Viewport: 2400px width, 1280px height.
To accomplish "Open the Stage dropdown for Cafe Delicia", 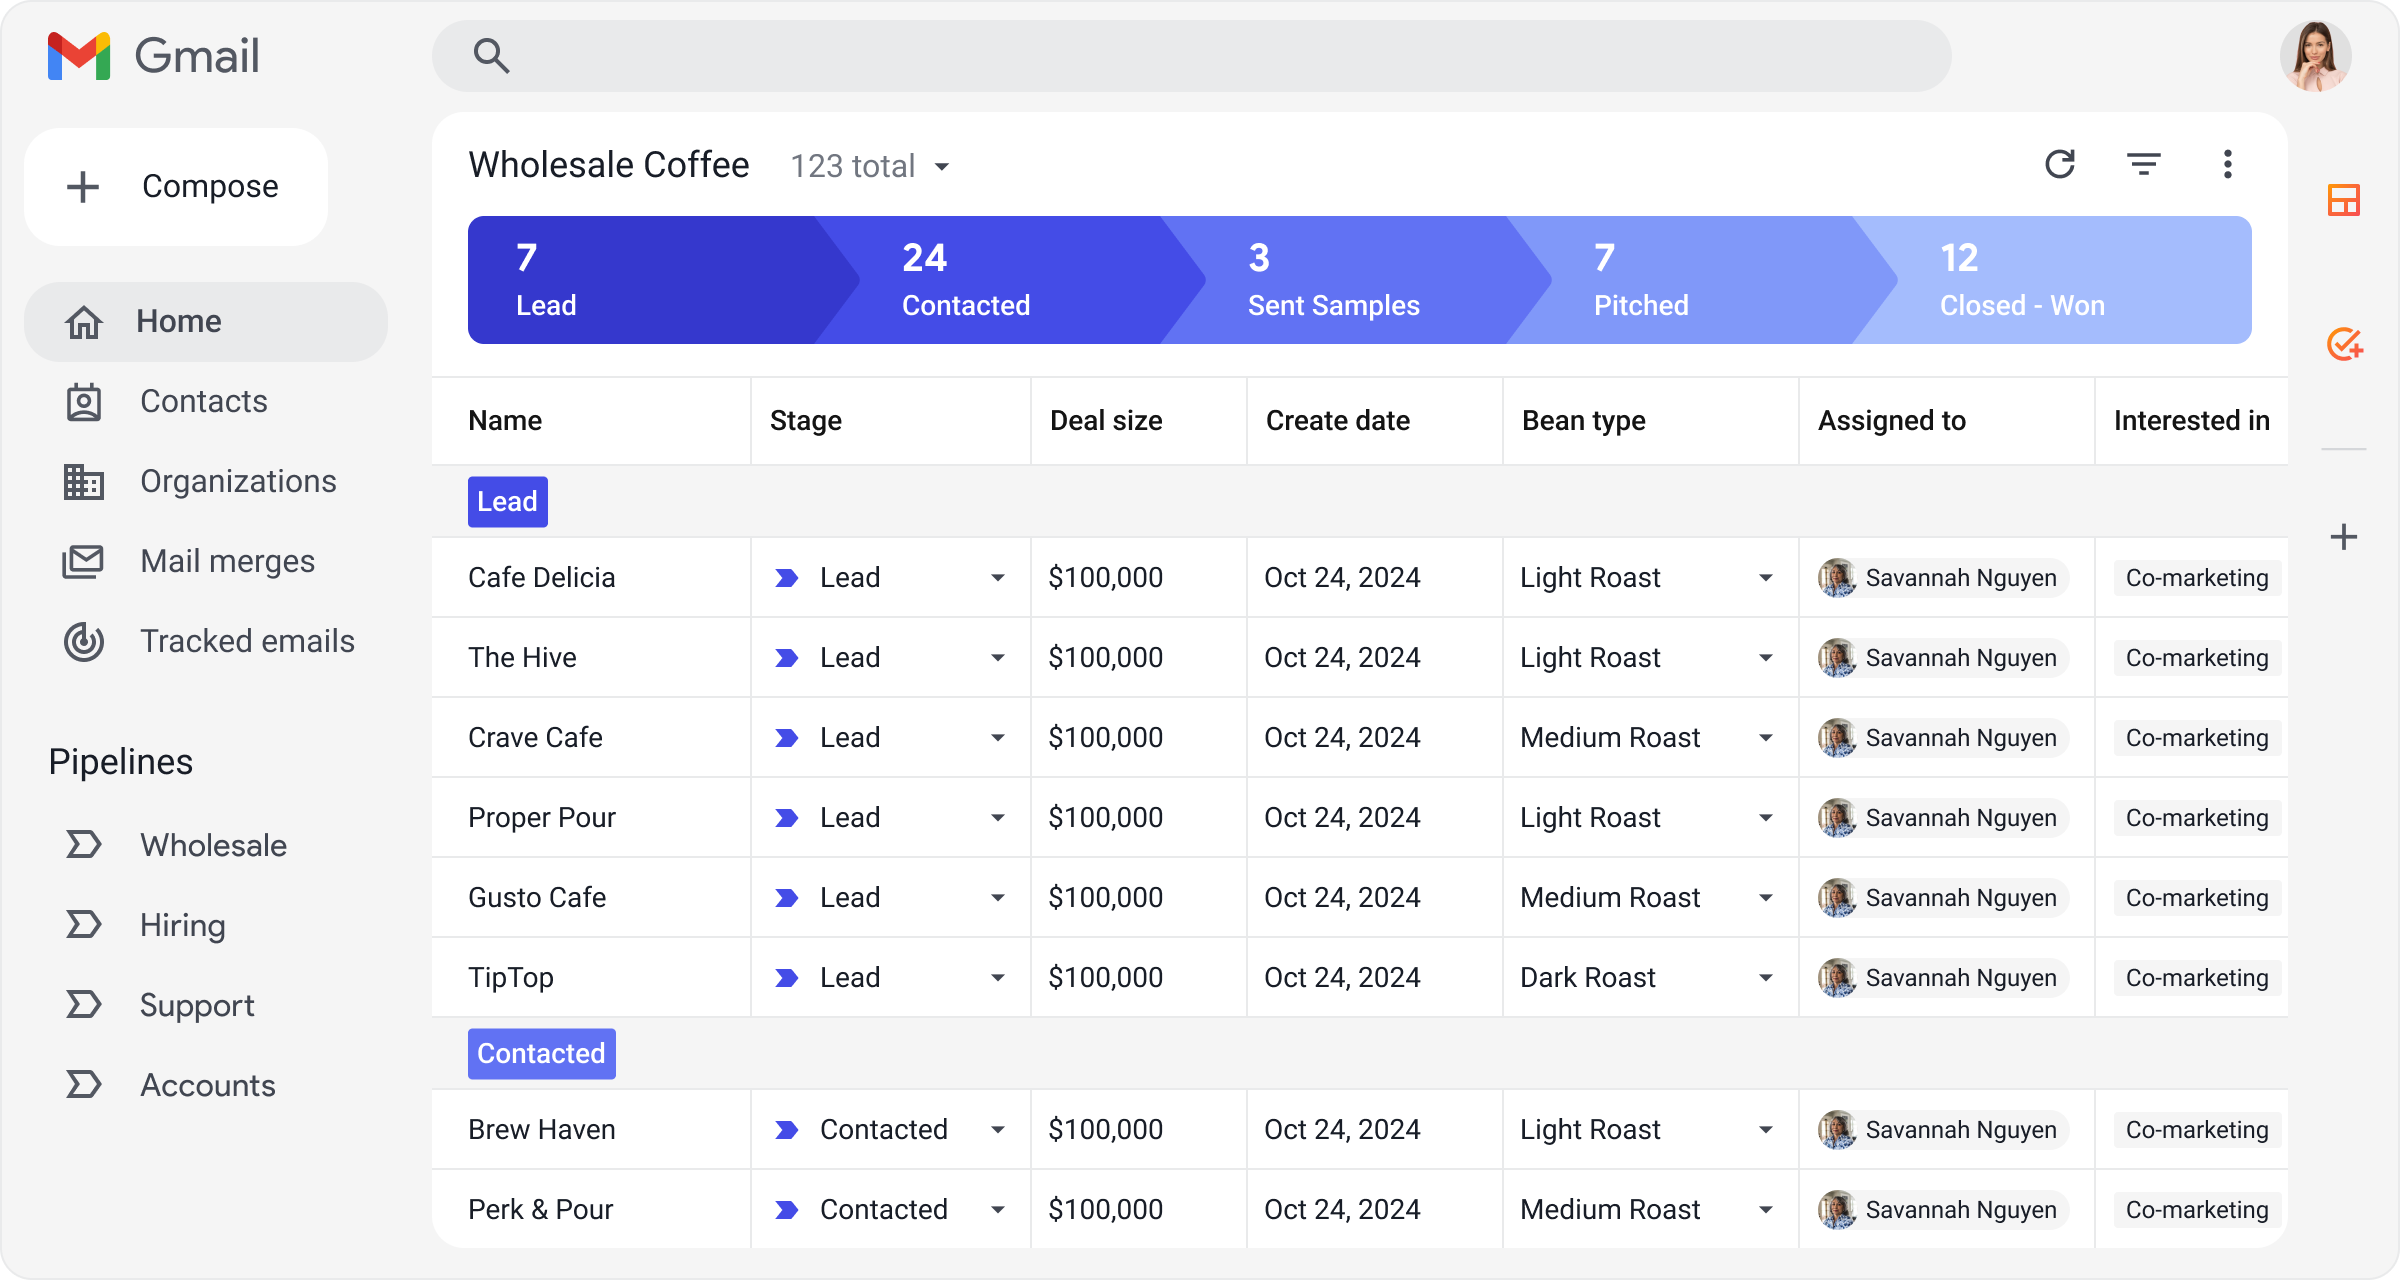I will (997, 578).
